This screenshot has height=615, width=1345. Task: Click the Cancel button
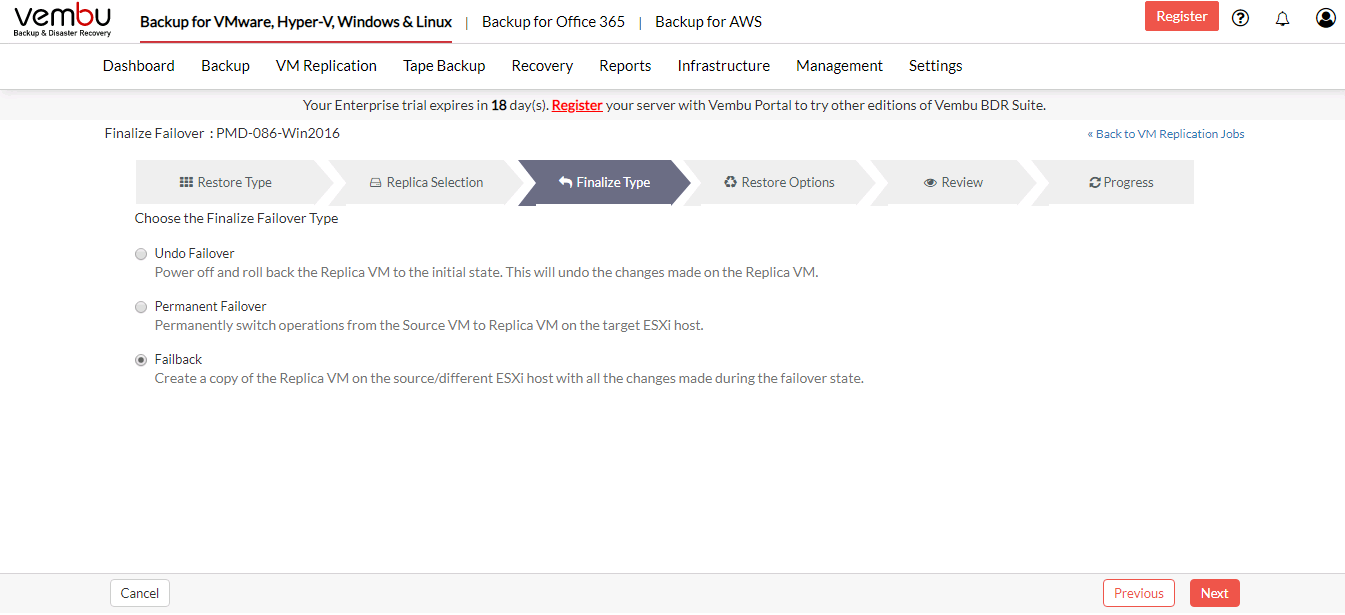[x=140, y=593]
